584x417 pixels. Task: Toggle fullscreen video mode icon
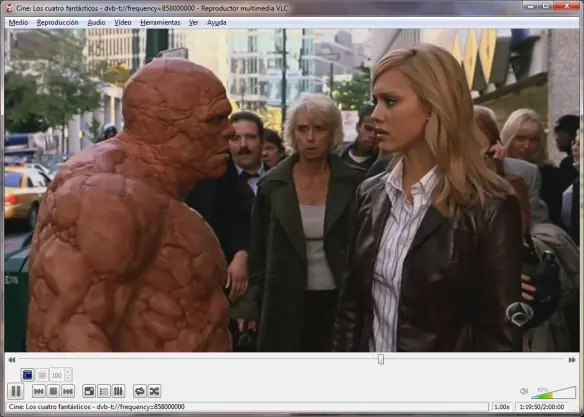pos(89,391)
